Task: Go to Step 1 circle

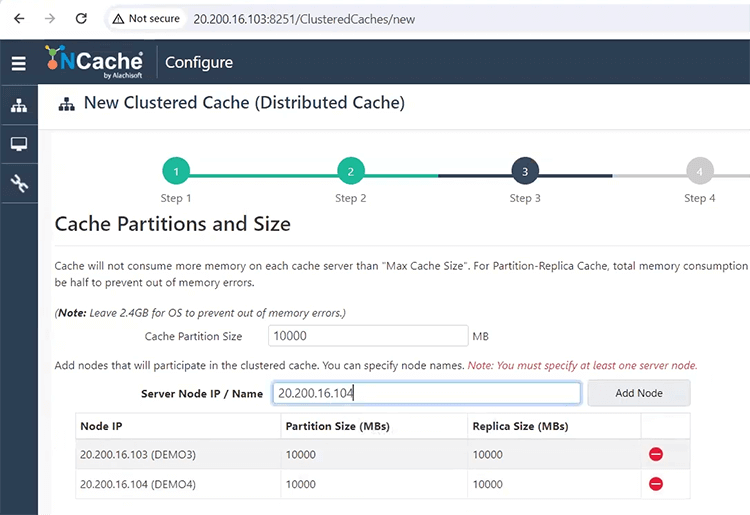Action: pyautogui.click(x=176, y=171)
